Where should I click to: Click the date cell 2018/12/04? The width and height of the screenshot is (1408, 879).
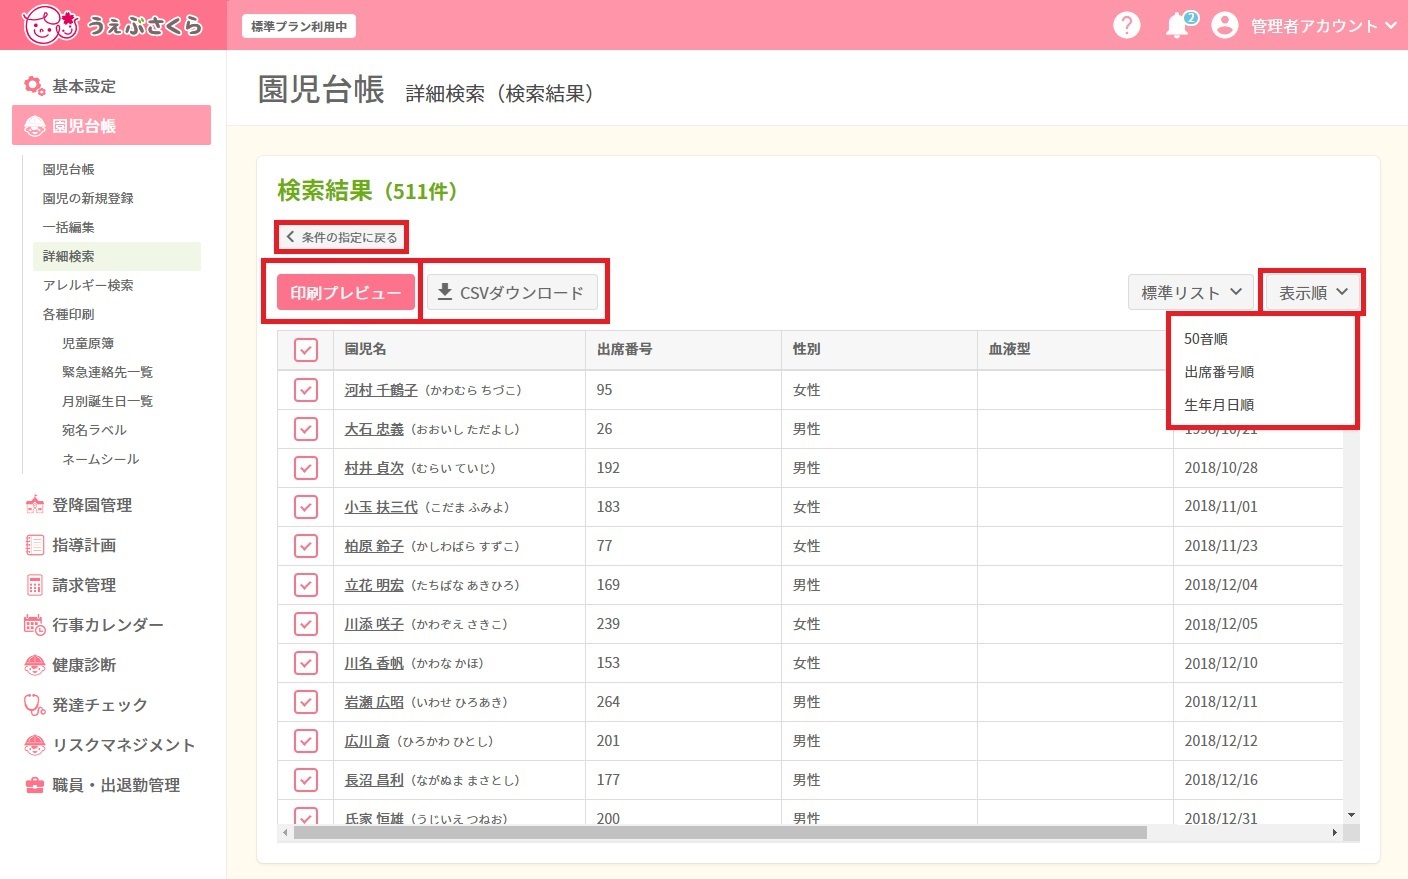1221,585
